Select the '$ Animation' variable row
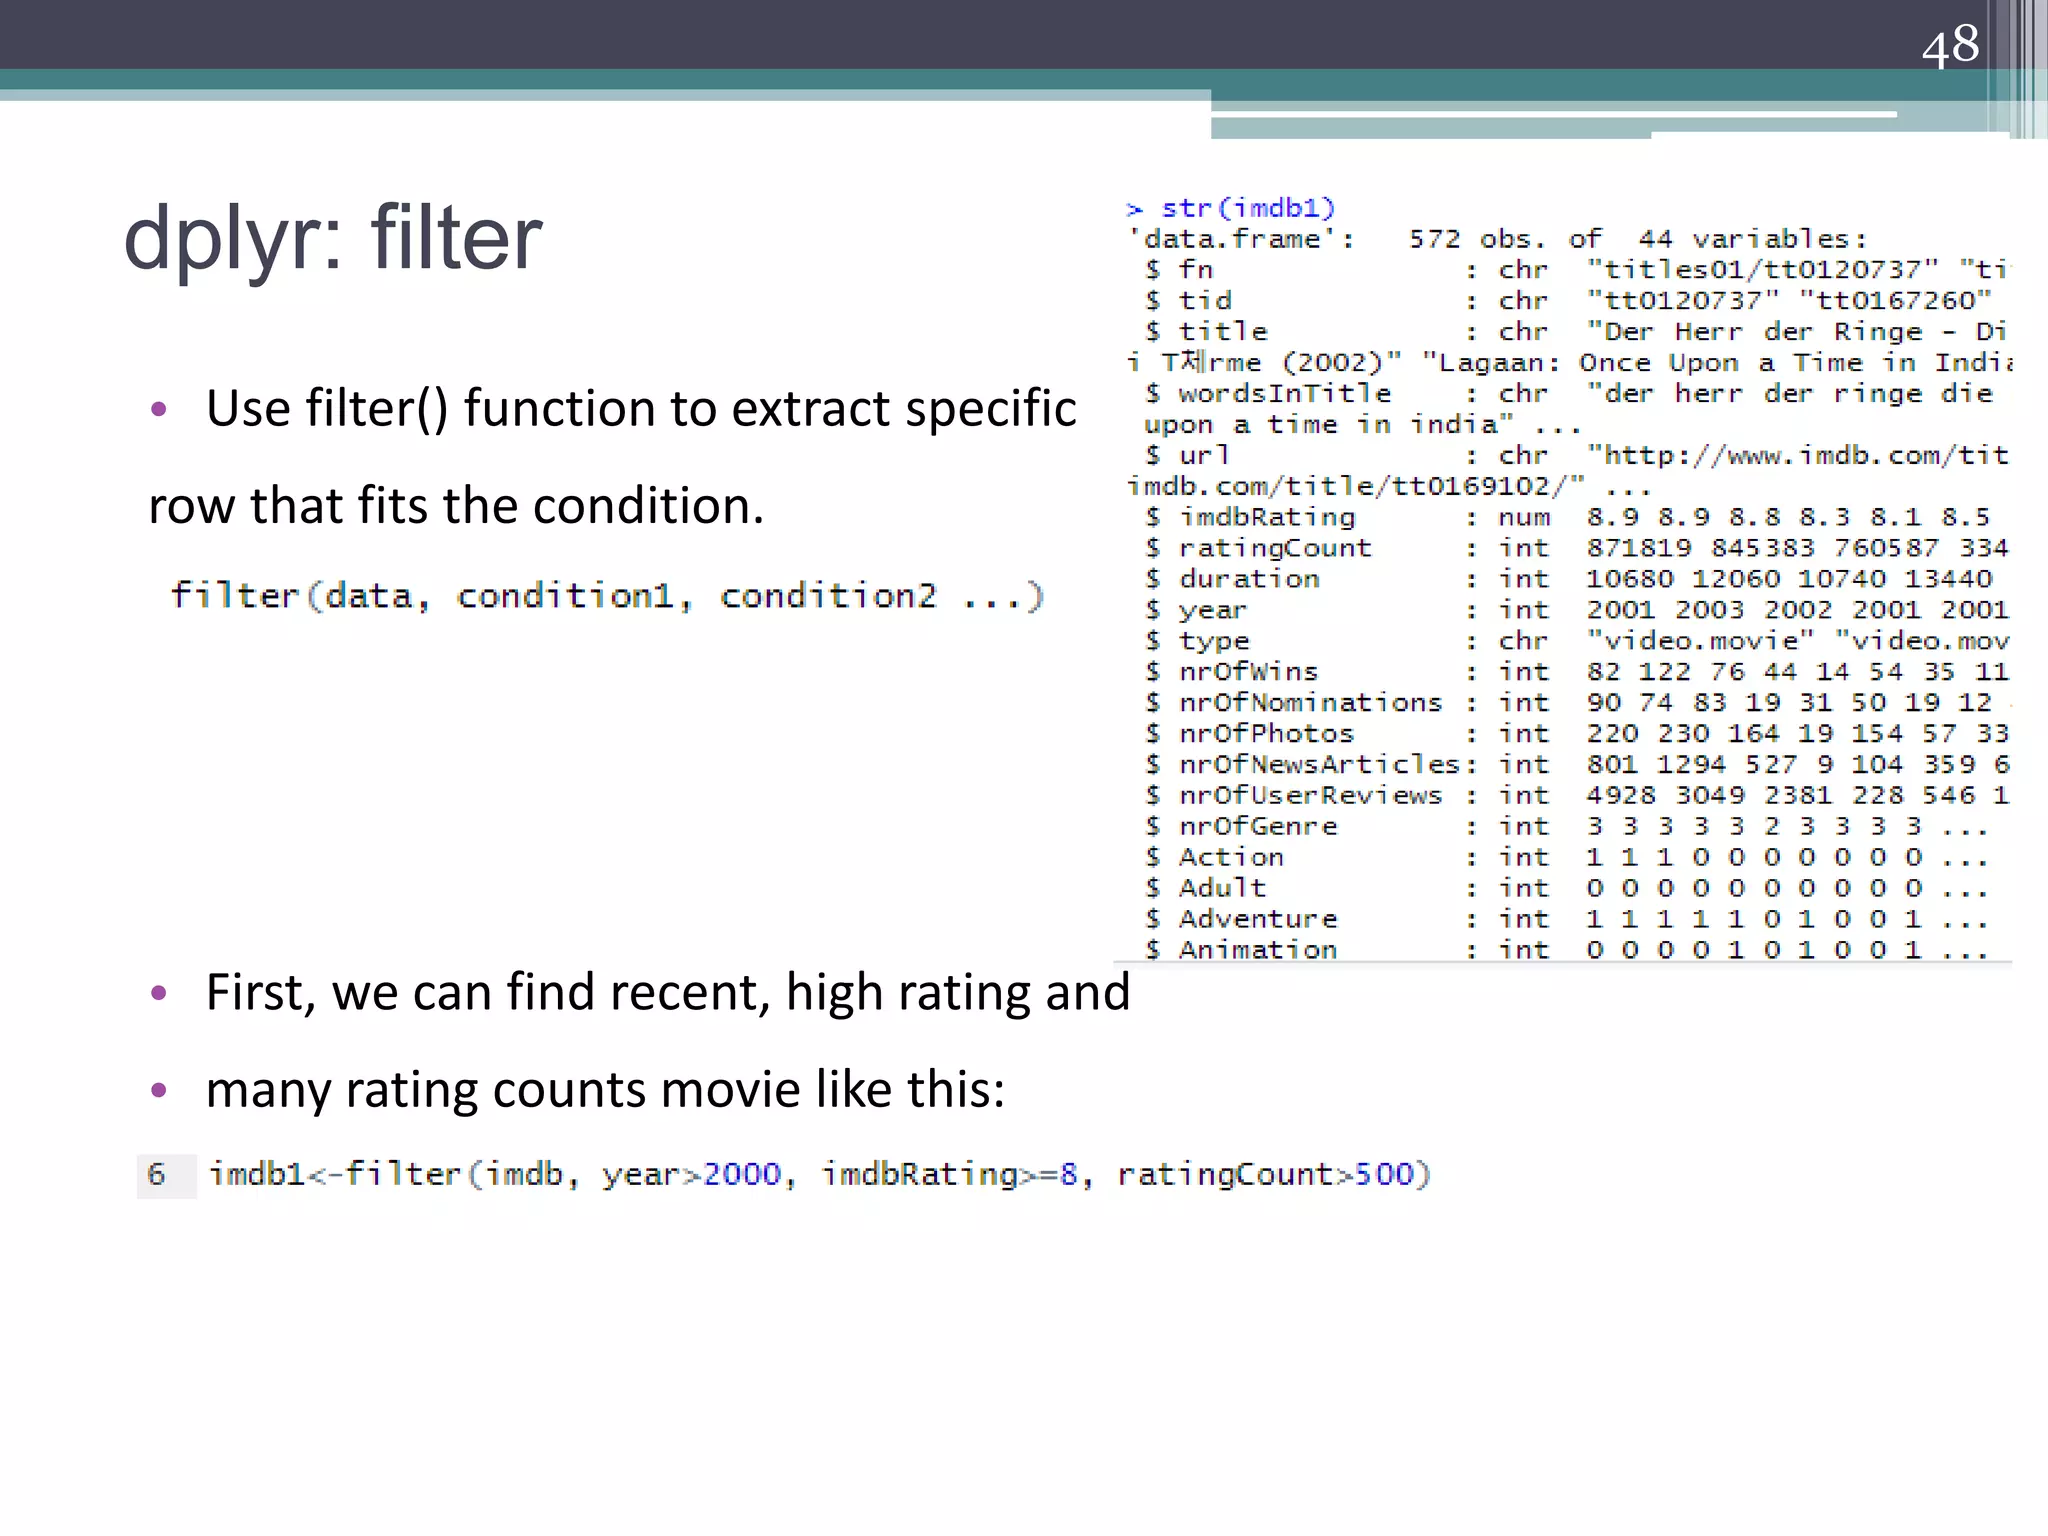 pos(1566,950)
